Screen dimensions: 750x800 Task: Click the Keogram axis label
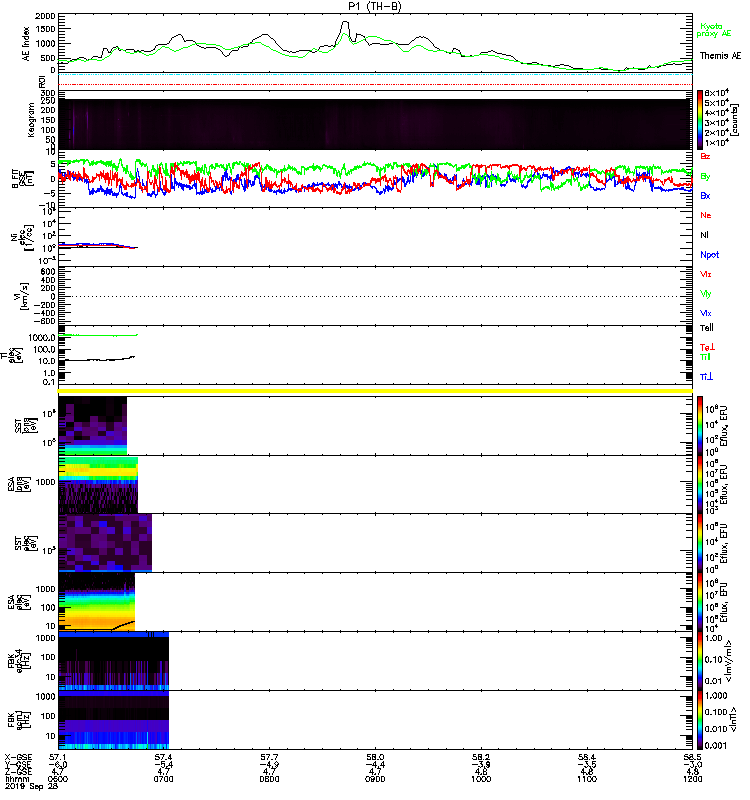coord(31,120)
